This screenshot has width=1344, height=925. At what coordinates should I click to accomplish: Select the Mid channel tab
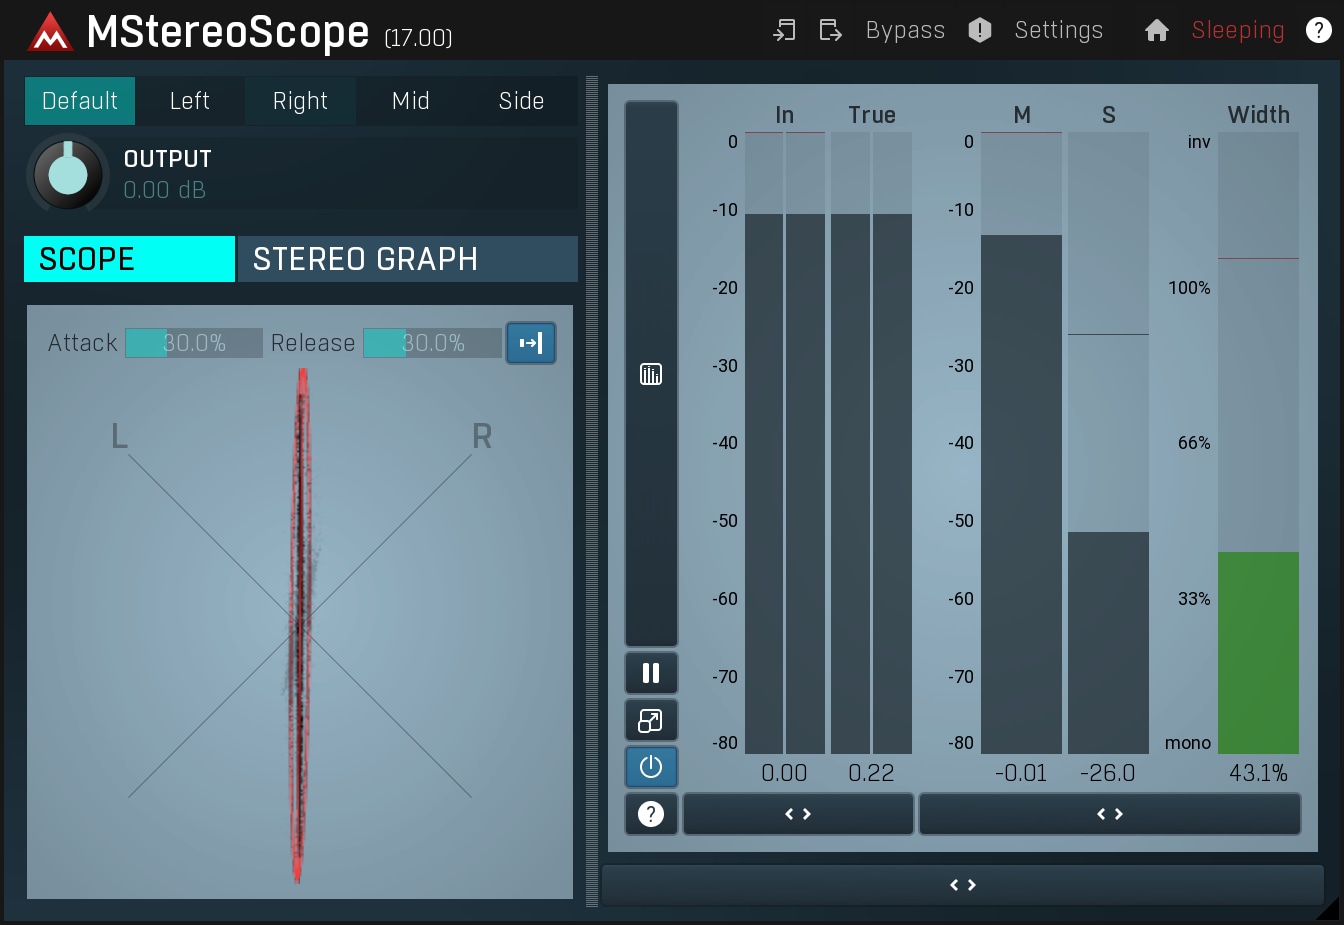(411, 101)
